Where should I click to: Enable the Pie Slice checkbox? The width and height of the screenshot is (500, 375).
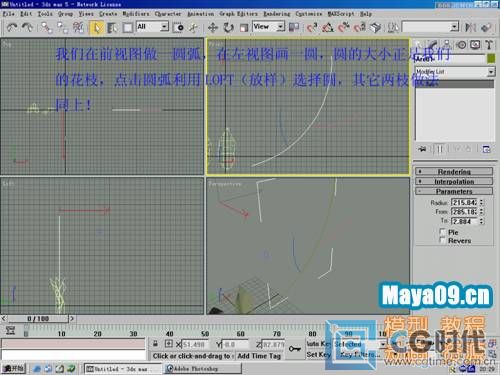tap(442, 232)
